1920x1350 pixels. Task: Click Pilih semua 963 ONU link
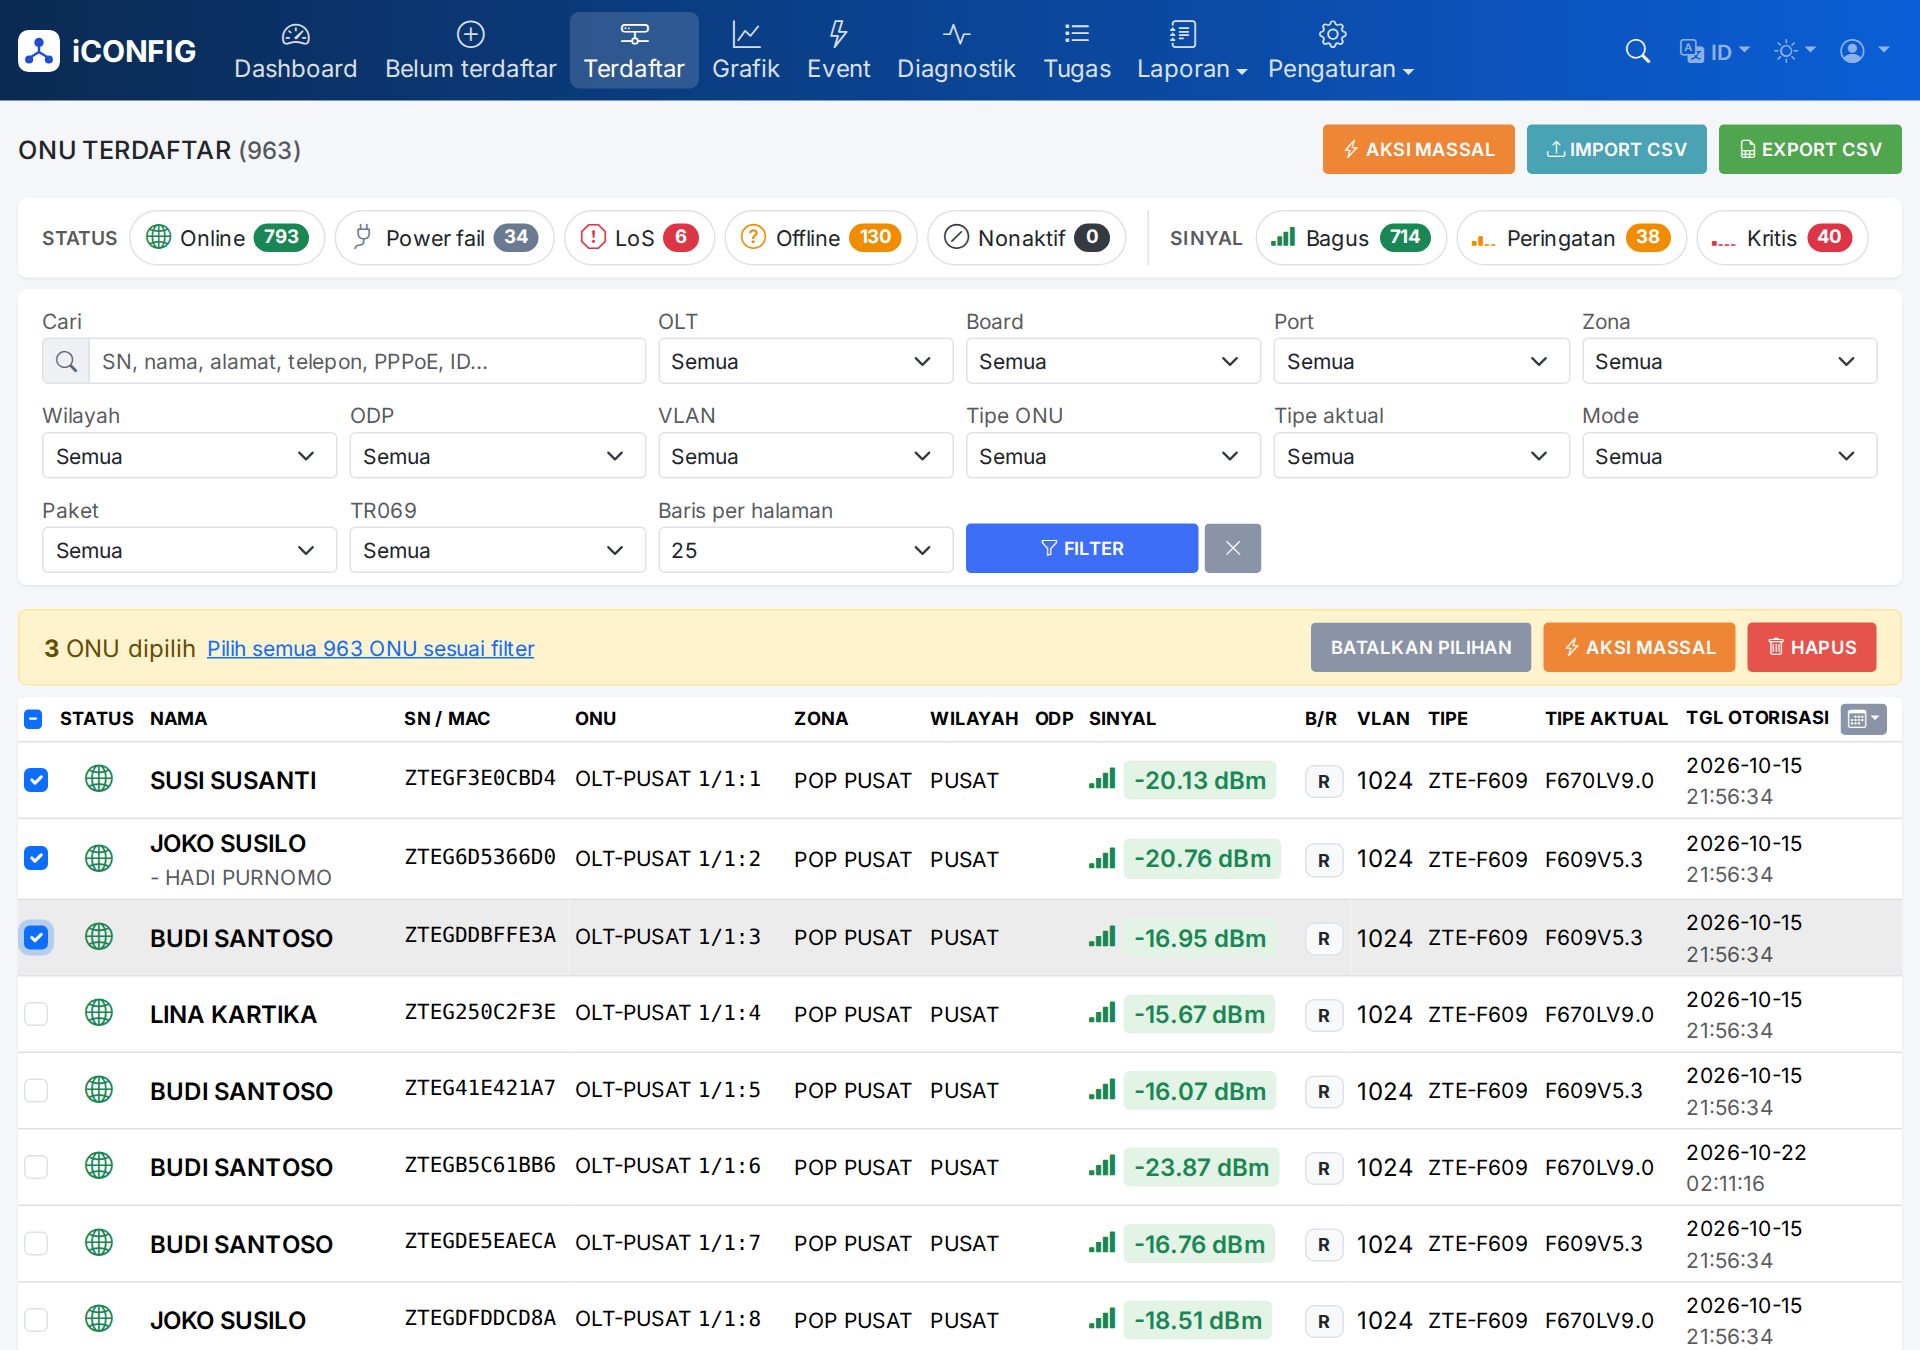(x=371, y=648)
